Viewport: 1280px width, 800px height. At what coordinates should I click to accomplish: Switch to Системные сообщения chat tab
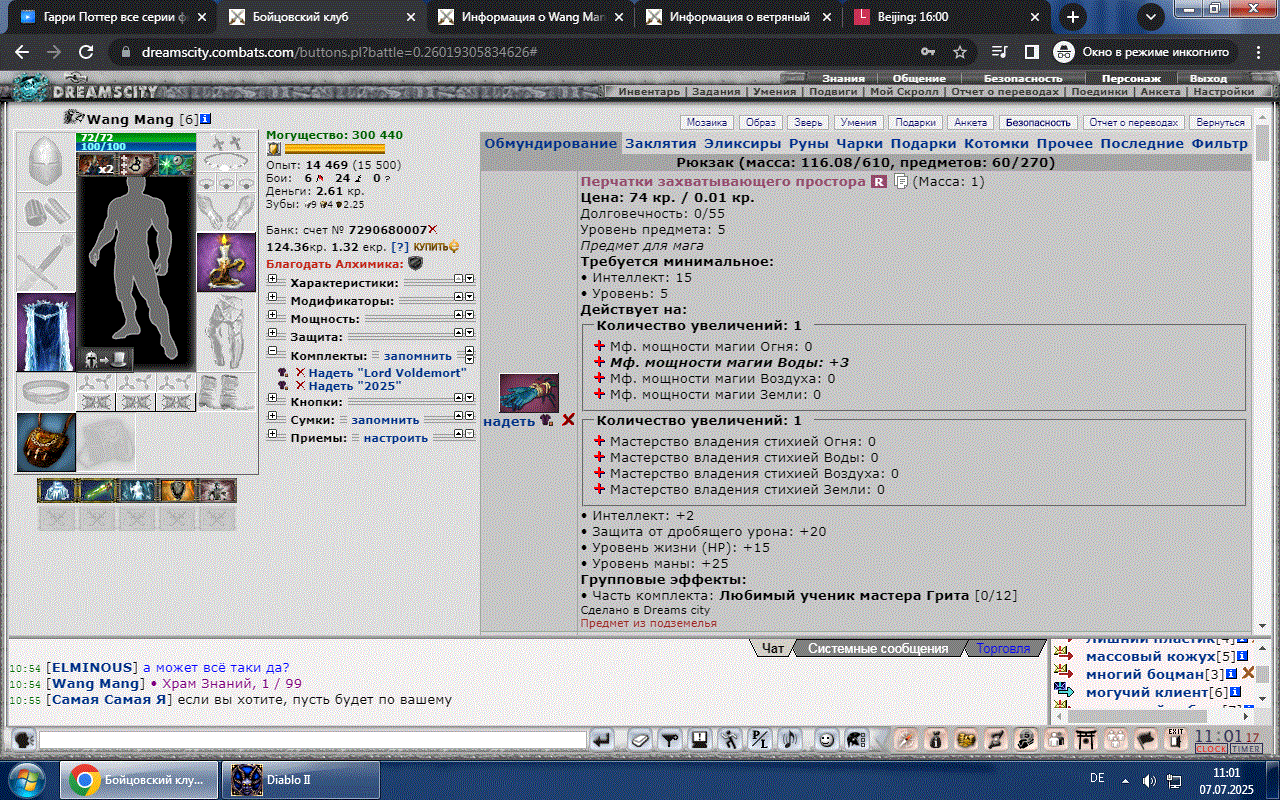click(x=878, y=648)
